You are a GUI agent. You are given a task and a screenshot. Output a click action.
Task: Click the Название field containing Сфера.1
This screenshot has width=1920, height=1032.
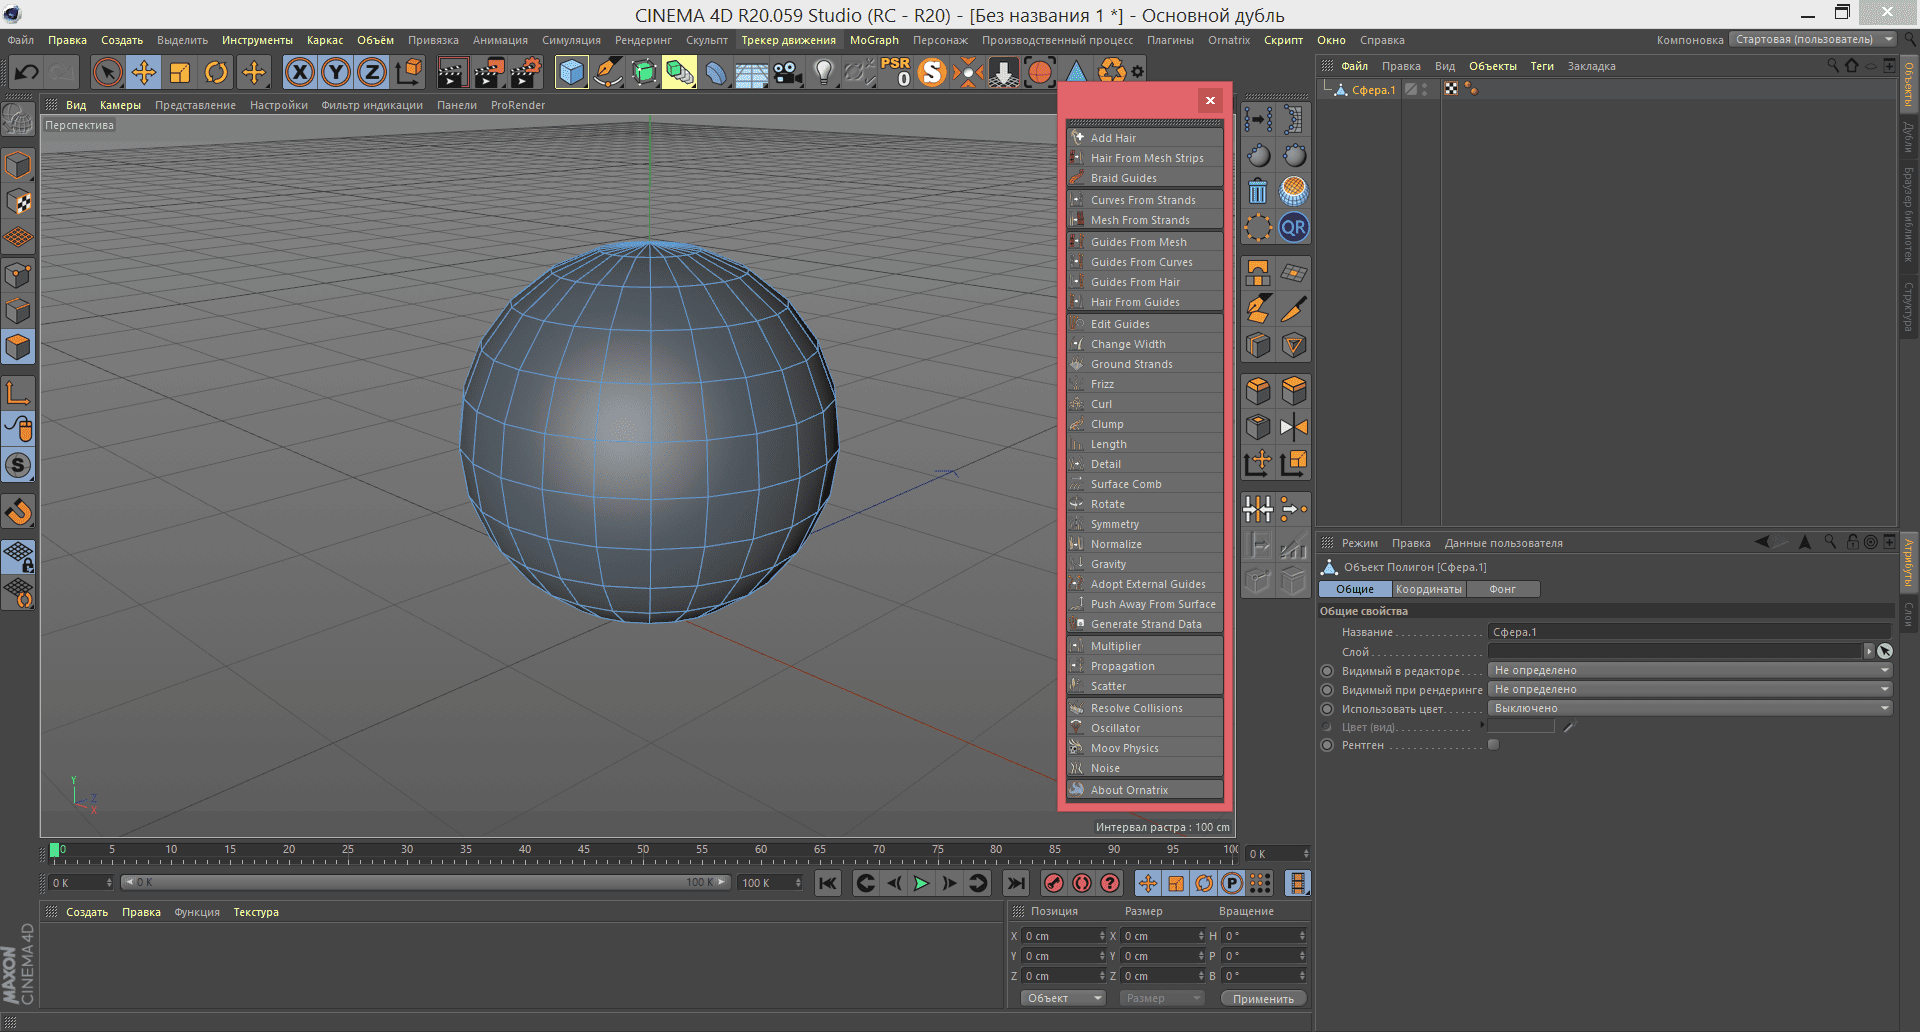click(1690, 632)
